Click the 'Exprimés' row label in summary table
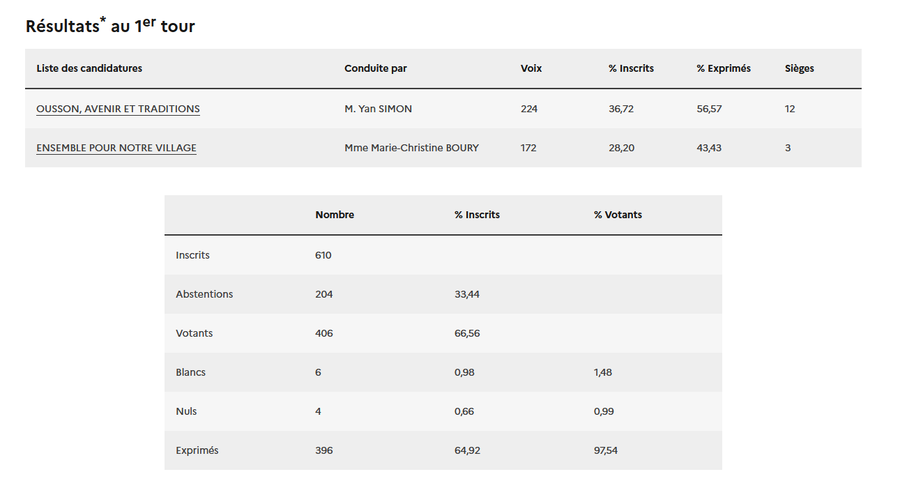The height and width of the screenshot is (488, 900). point(197,450)
